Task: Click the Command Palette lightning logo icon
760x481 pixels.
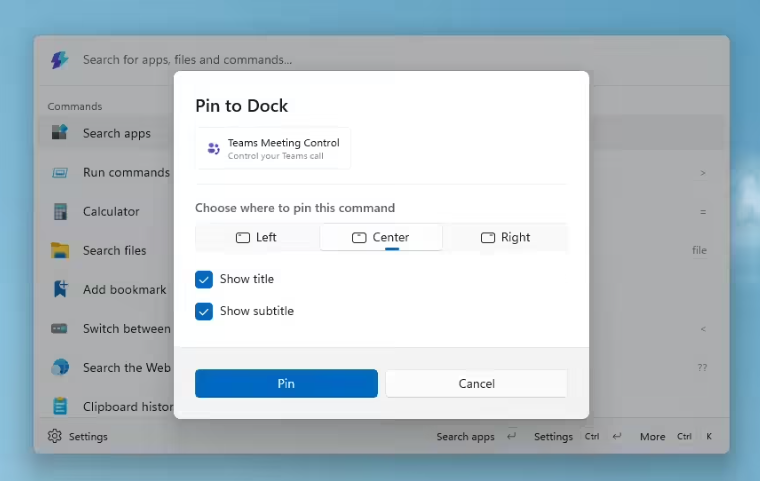Action: point(59,60)
